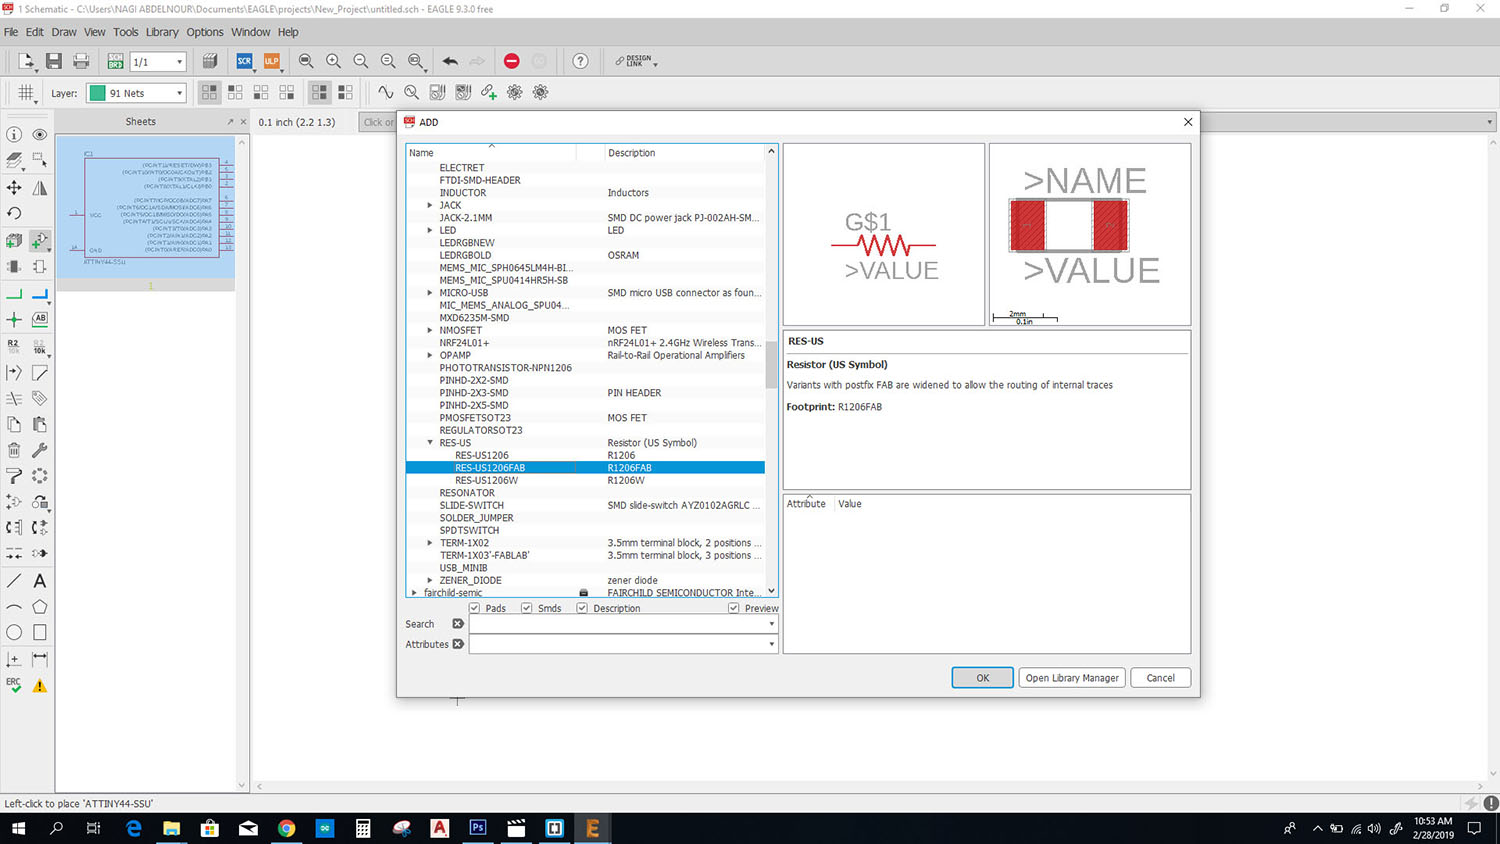
Task: Open the Library menu
Action: 162,32
